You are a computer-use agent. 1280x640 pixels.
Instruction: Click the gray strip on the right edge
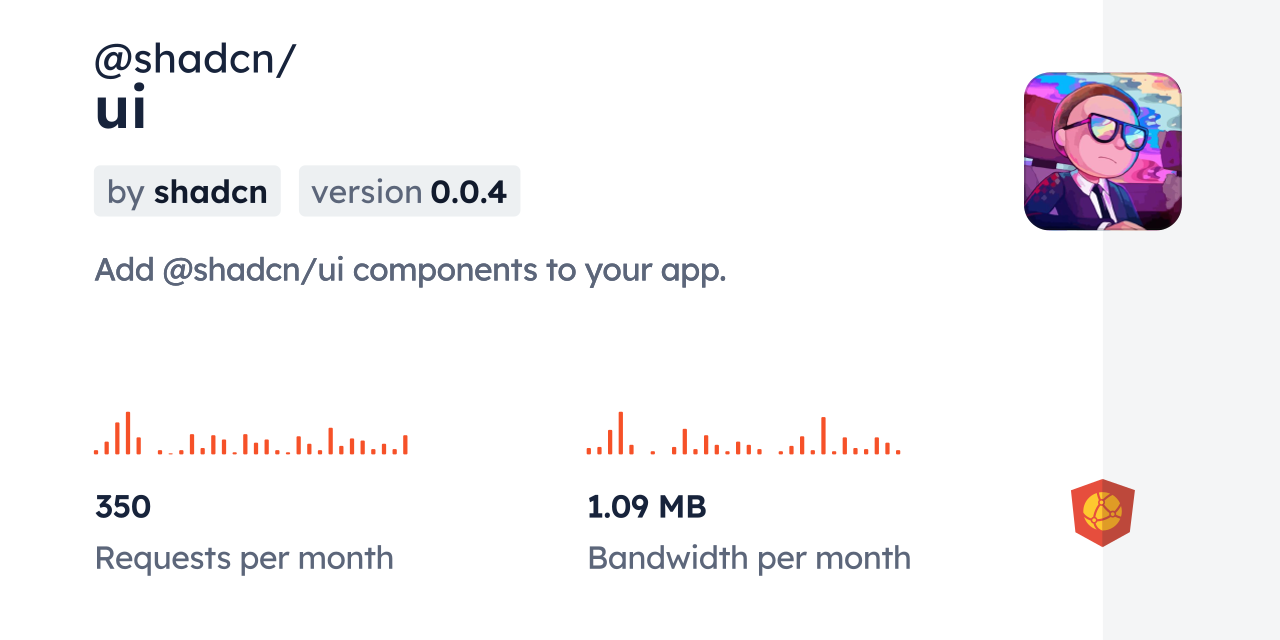[1191, 320]
